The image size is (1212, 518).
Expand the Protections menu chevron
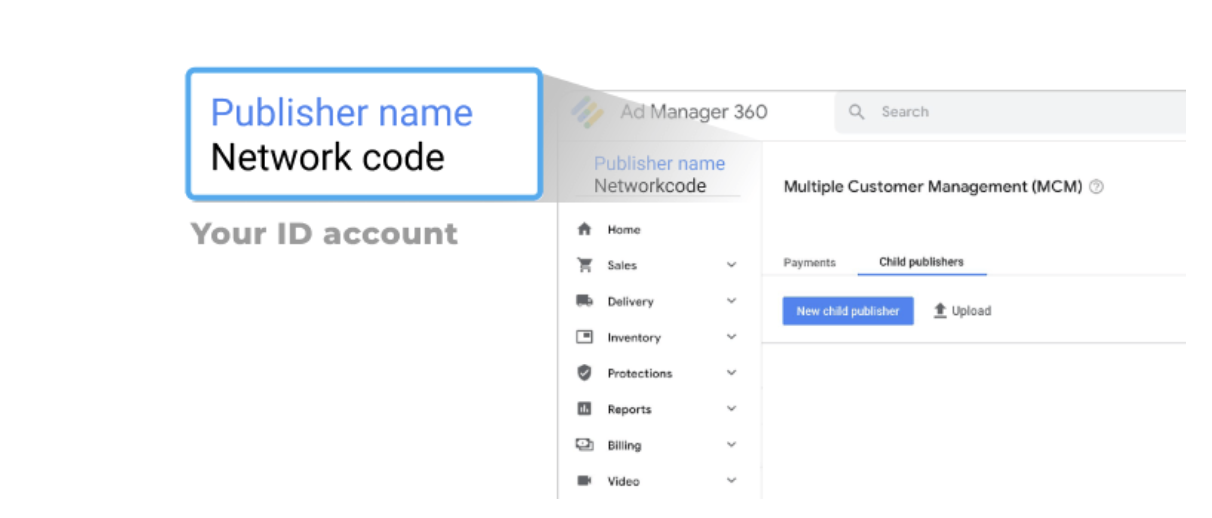click(x=731, y=373)
